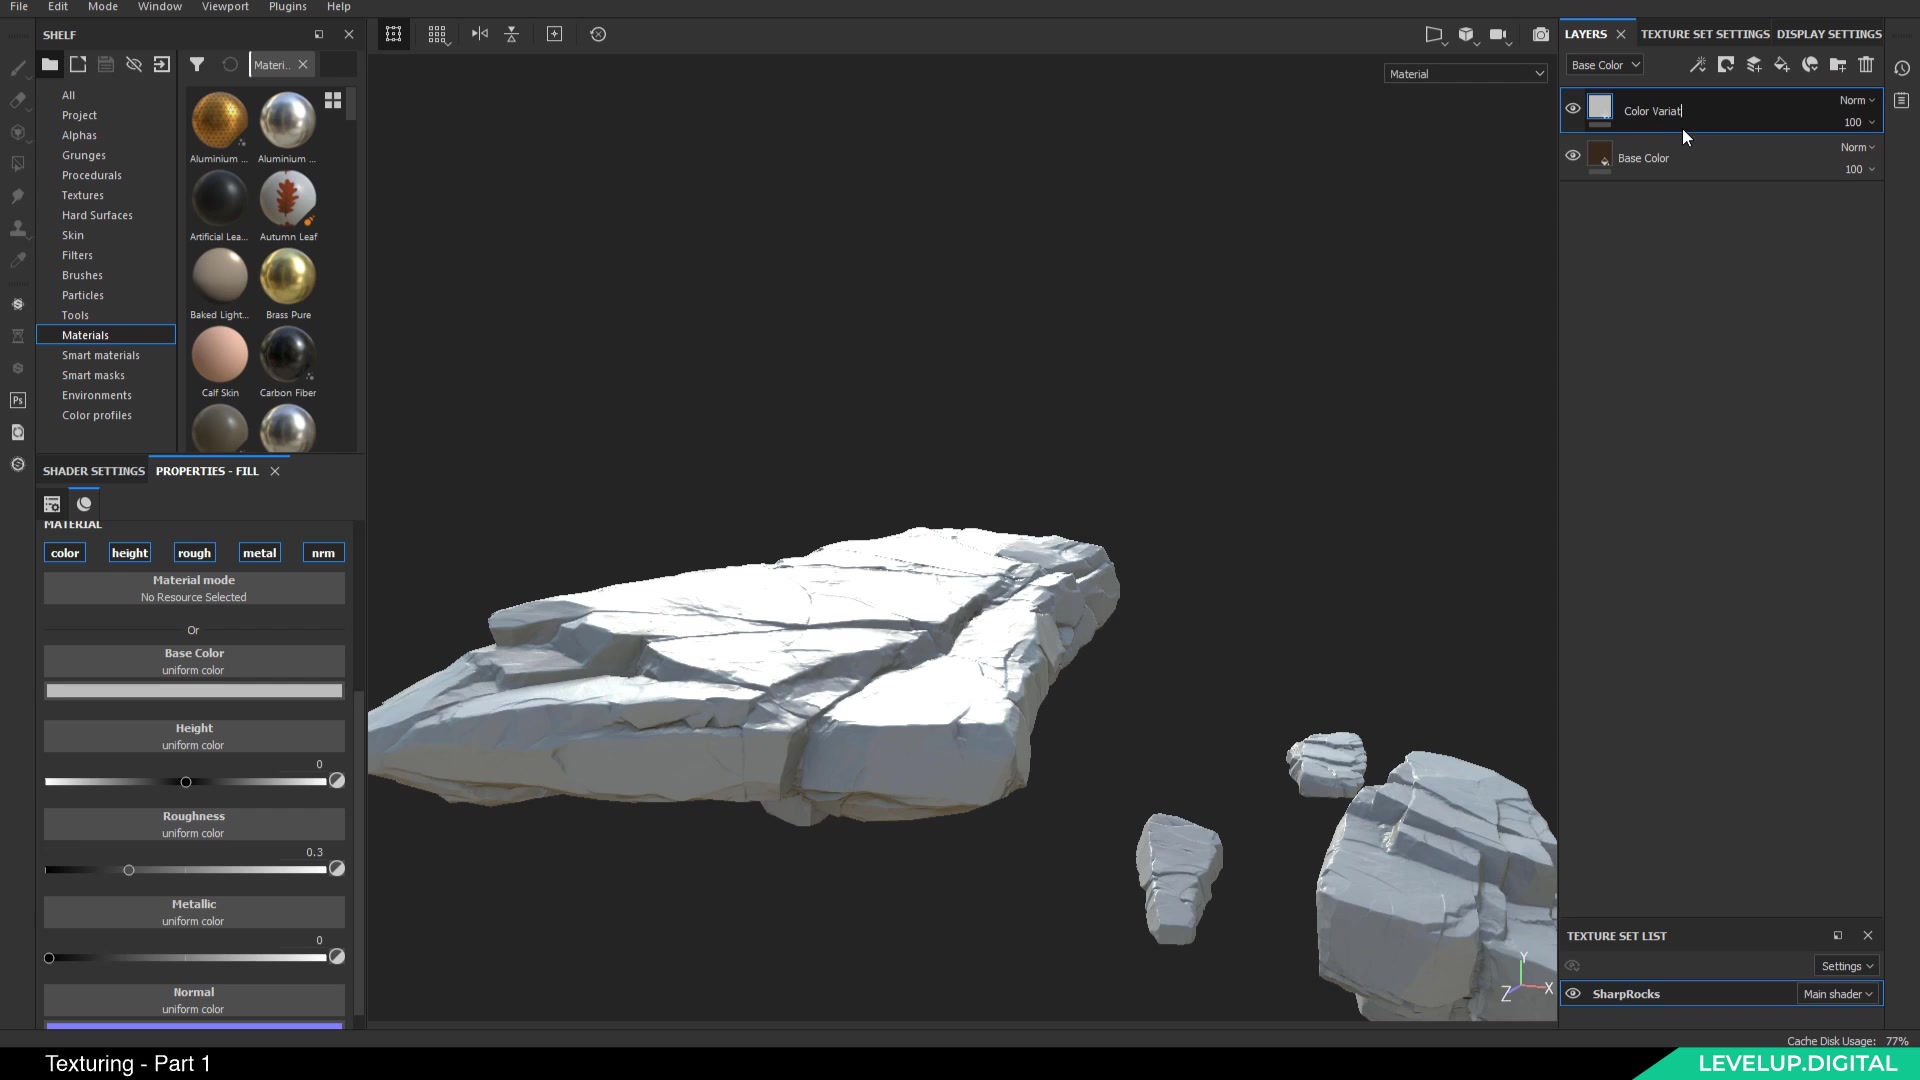Screen dimensions: 1920x1080
Task: Toggle SharpRocks texture set visibility
Action: pos(1573,993)
